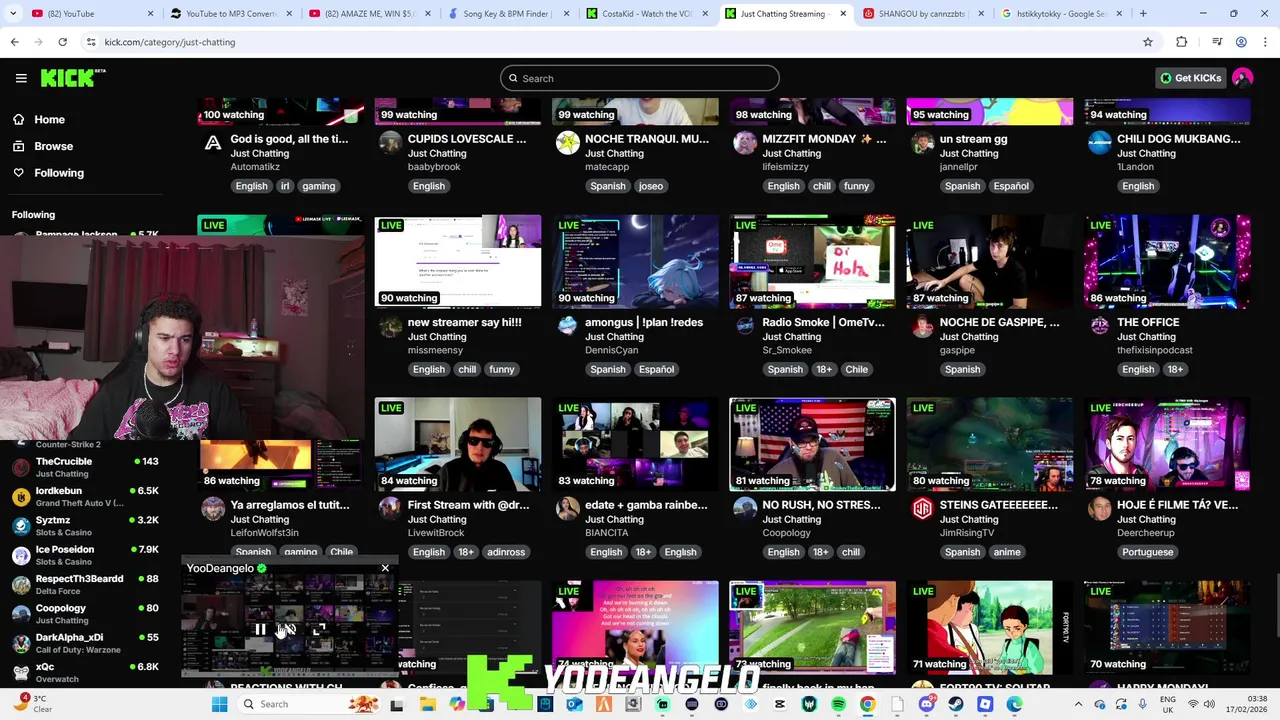
Task: Open DarkAlpha_xDi in the Following list
Action: tap(85, 642)
